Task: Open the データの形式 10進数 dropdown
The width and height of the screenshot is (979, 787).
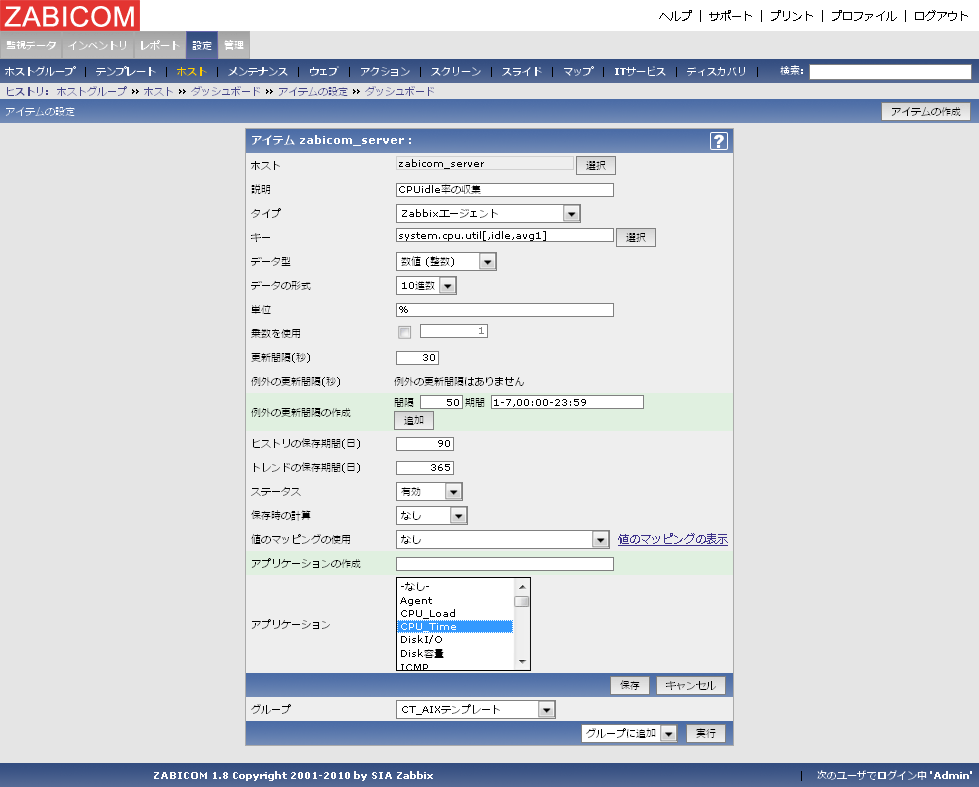Action: (426, 285)
